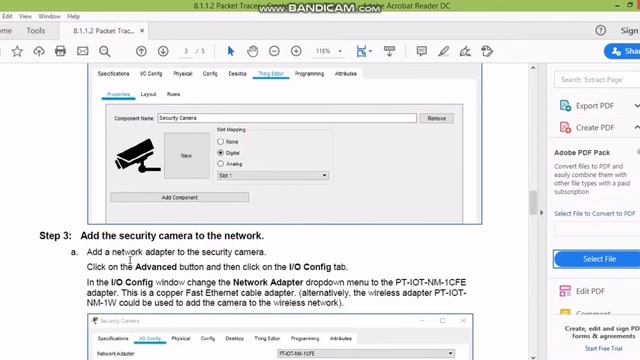Switch to the Tools tab

(36, 31)
